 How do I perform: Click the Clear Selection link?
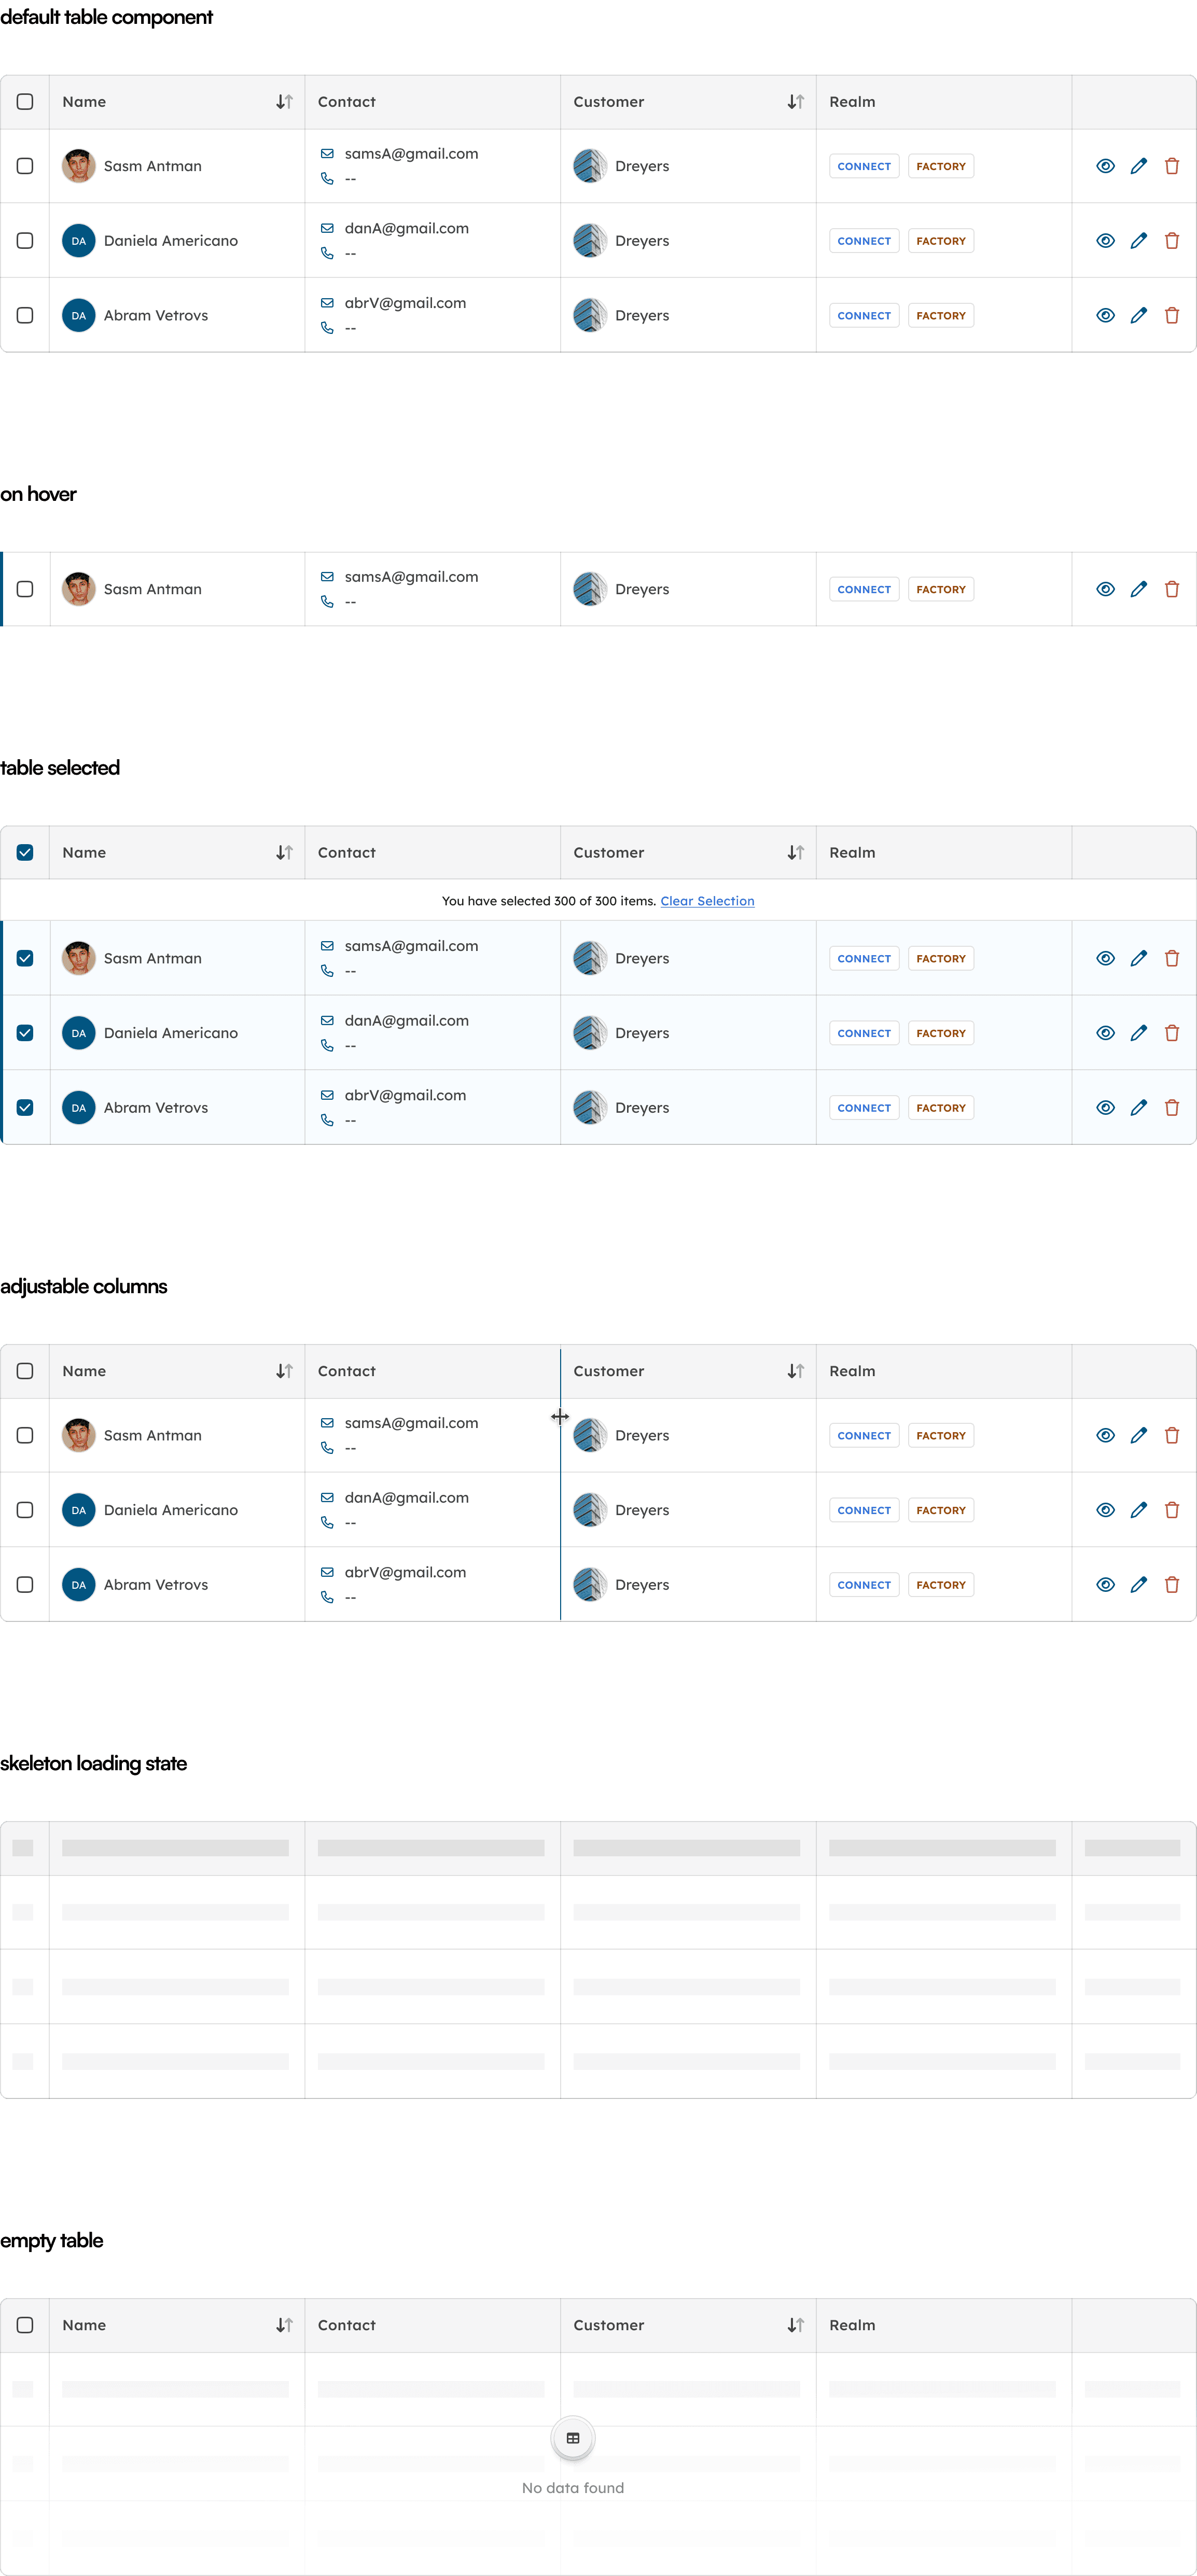pos(707,901)
